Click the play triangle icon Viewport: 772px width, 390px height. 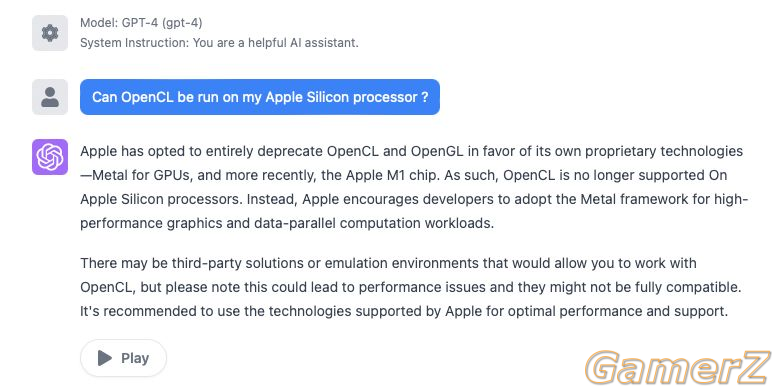click(x=104, y=358)
